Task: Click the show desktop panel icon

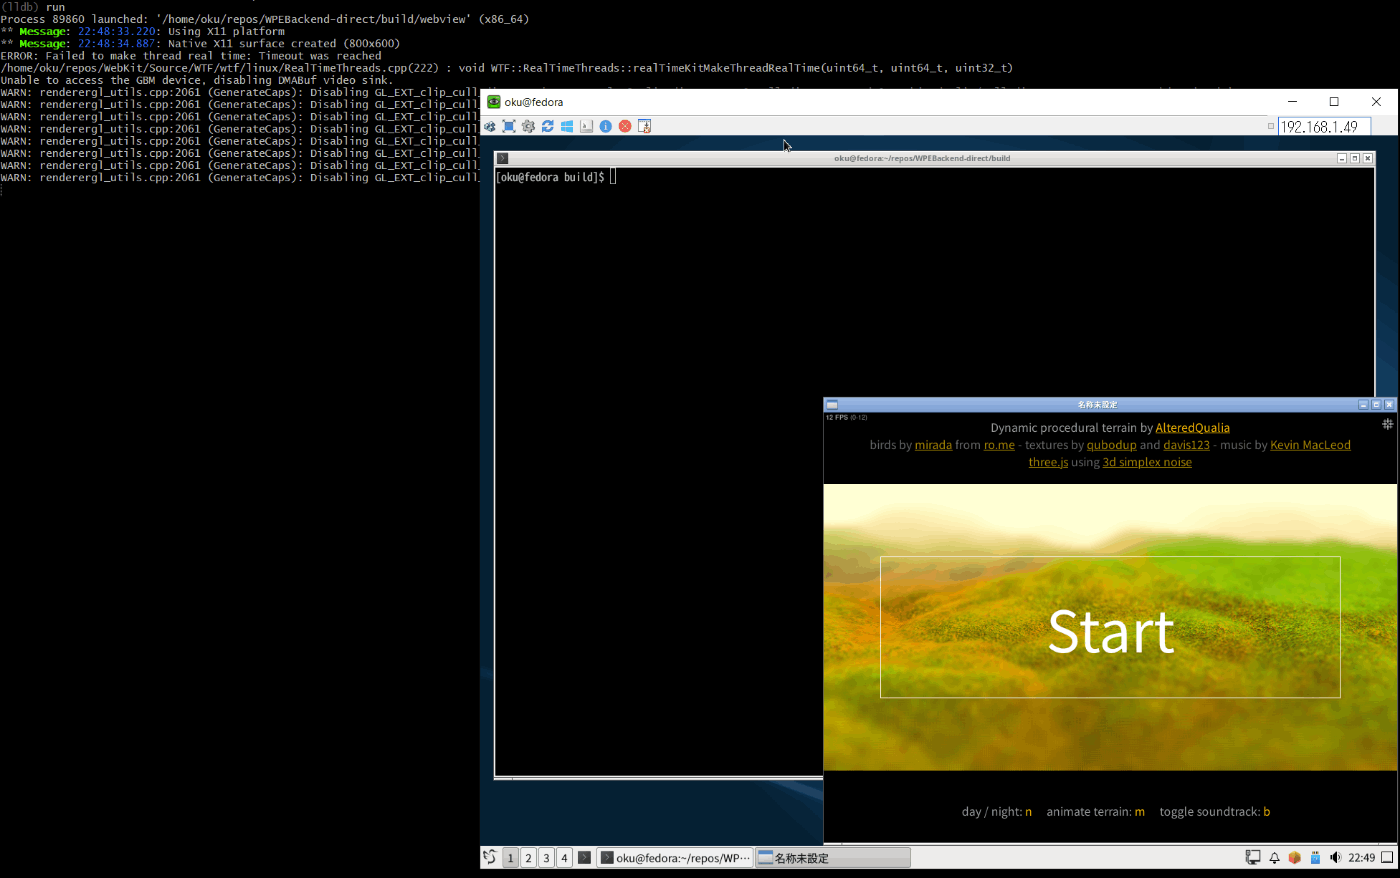Action: [1387, 857]
